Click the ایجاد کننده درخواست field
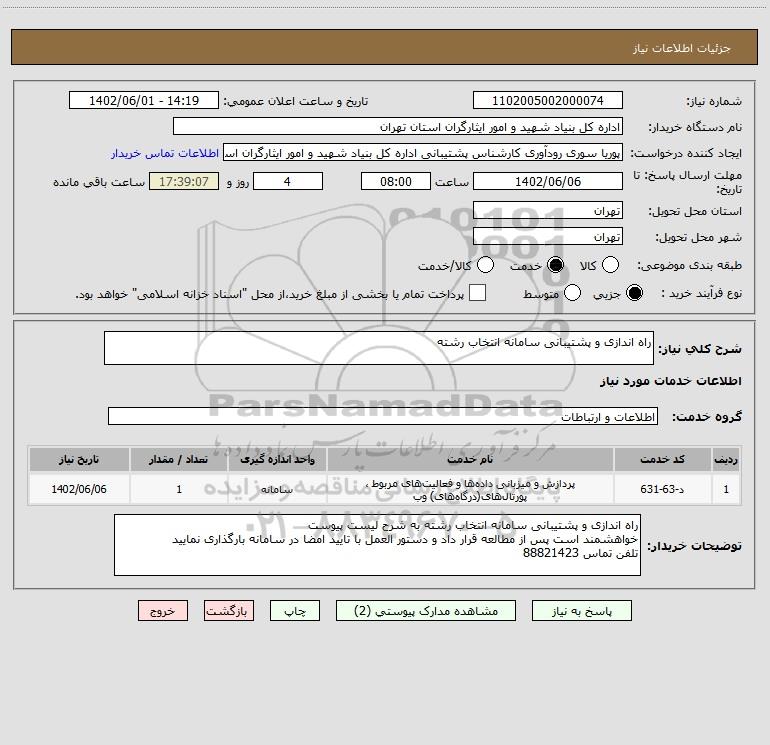Viewport: 770px width, 745px height. (x=423, y=153)
